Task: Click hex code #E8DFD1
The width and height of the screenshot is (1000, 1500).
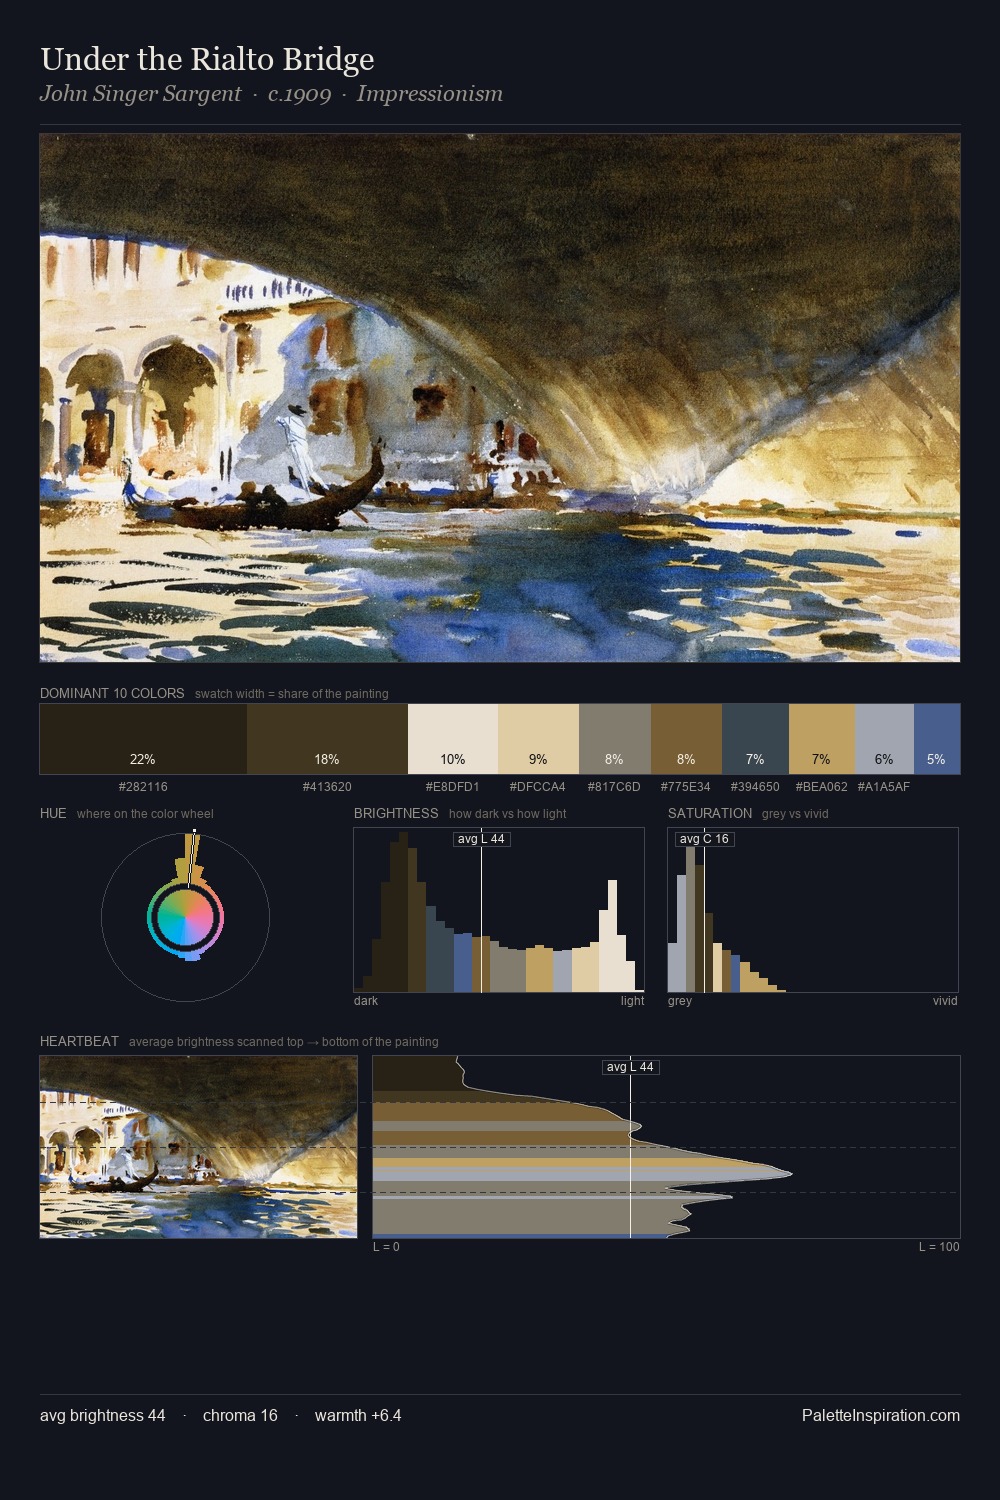Action: click(453, 787)
